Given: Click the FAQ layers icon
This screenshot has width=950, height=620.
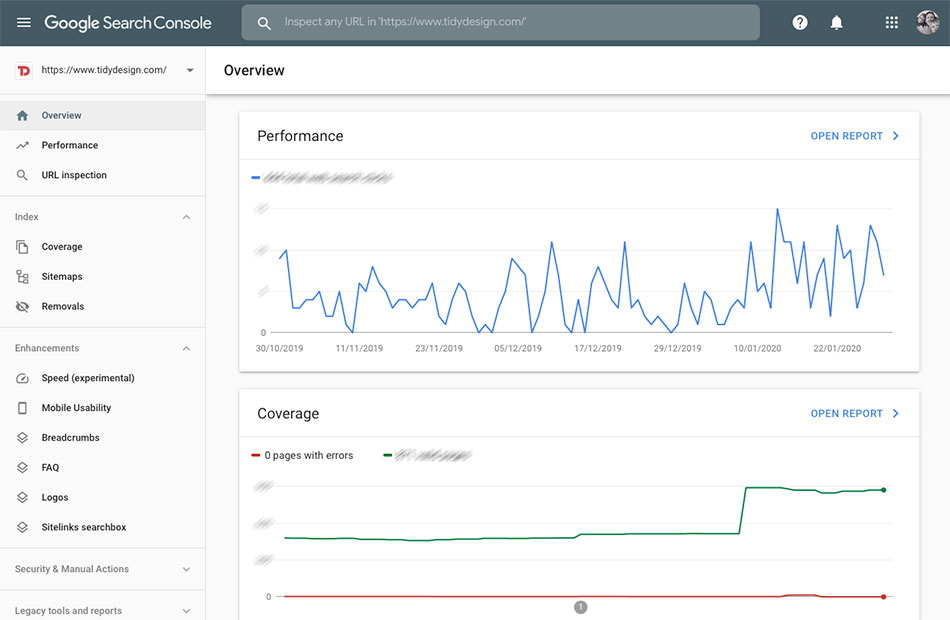Looking at the screenshot, I should [x=22, y=467].
